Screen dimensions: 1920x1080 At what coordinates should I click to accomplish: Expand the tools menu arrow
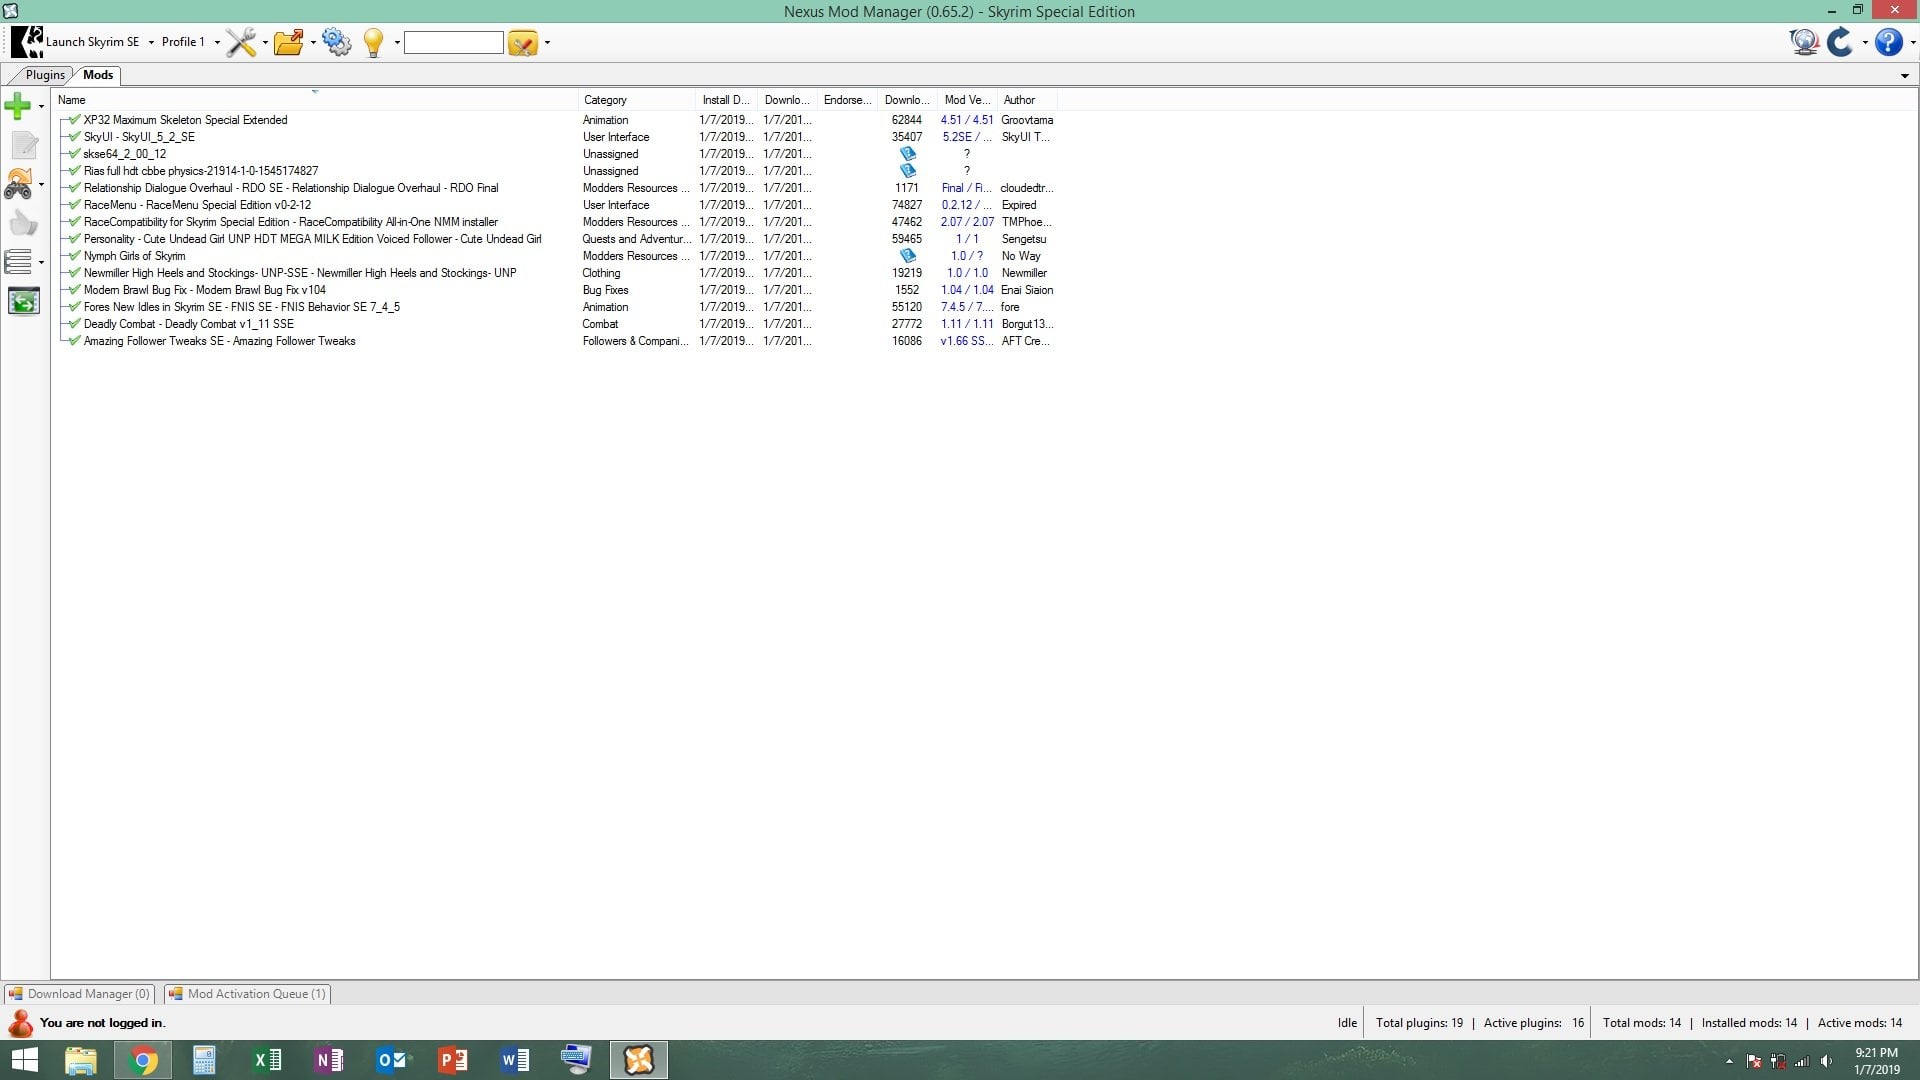(265, 42)
